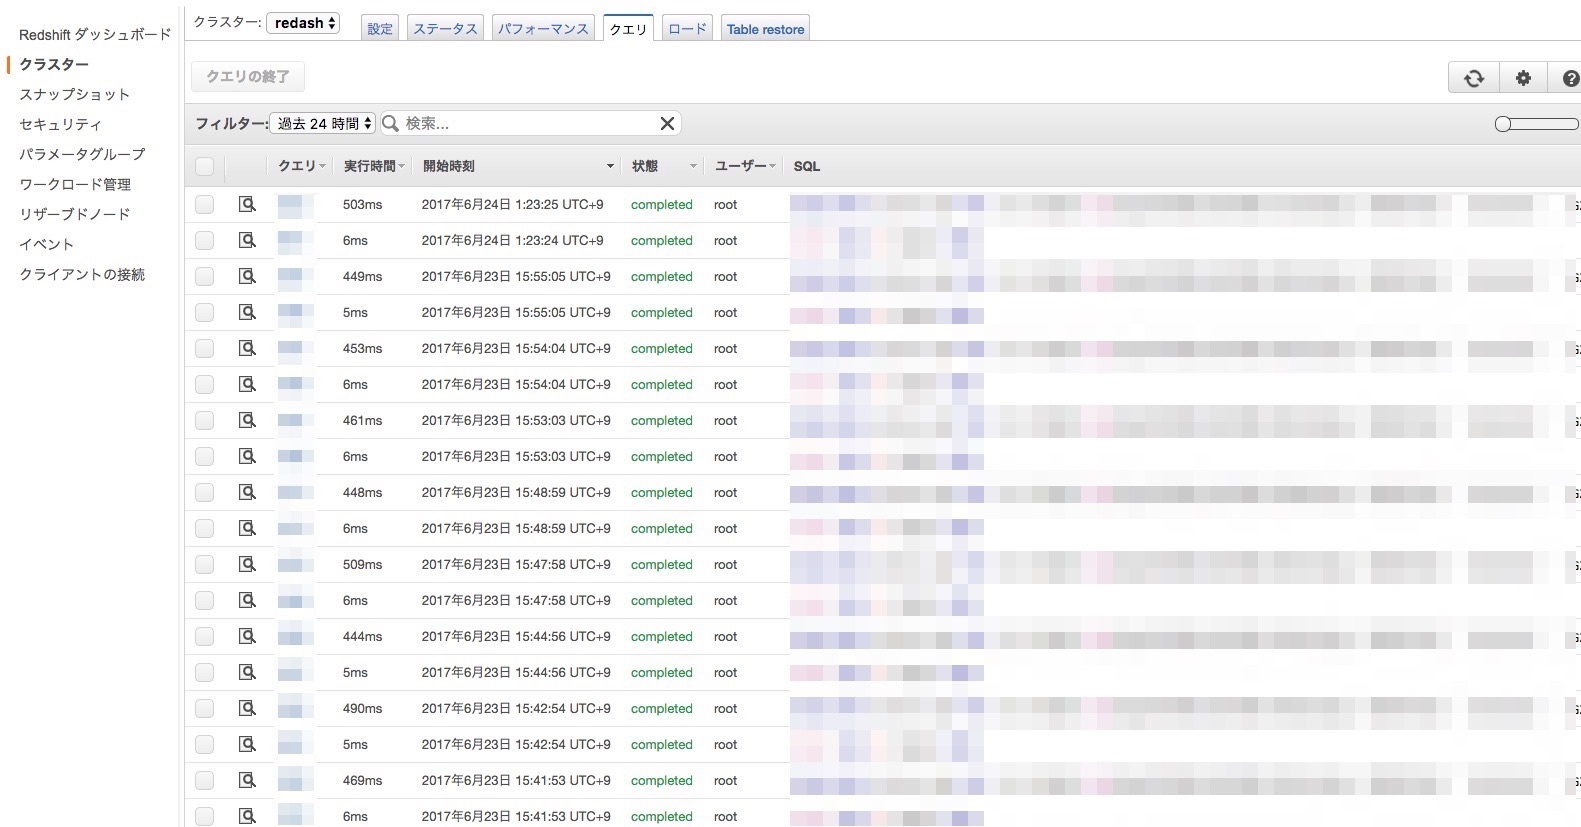Image resolution: width=1581 pixels, height=827 pixels.
Task: Open the Table restore tab
Action: 765,29
